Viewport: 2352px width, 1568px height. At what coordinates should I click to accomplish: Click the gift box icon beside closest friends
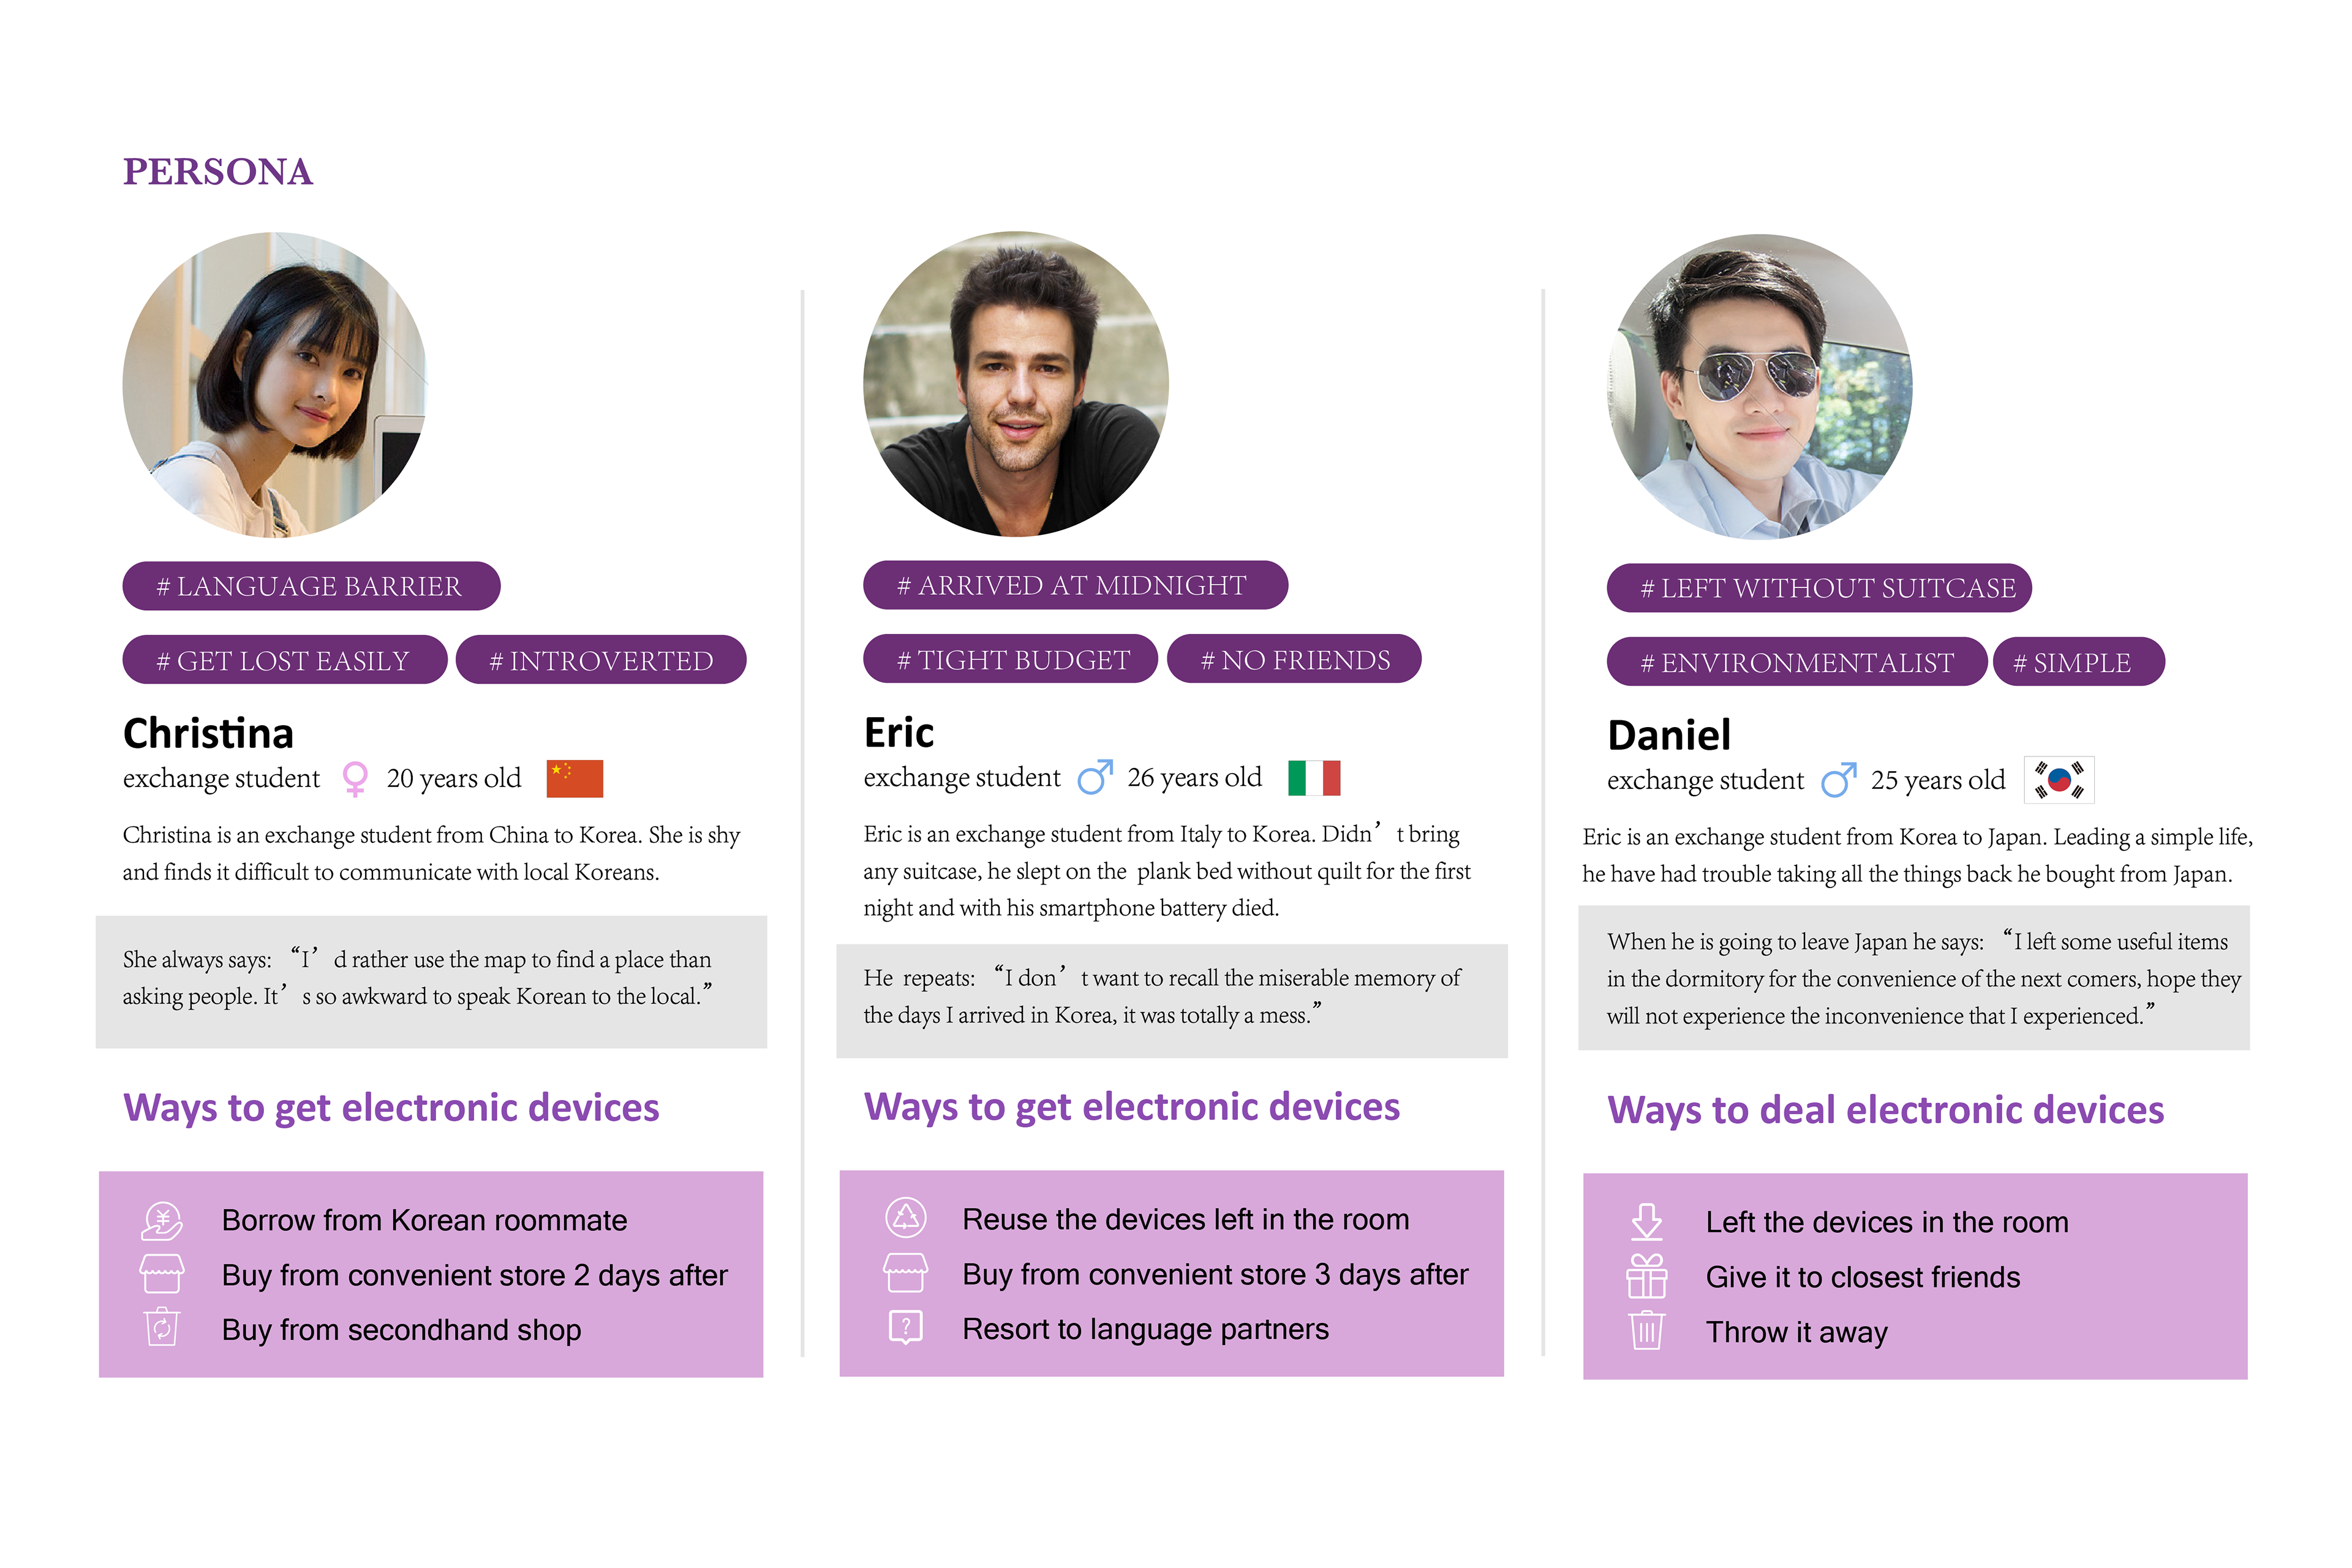(x=1646, y=1276)
